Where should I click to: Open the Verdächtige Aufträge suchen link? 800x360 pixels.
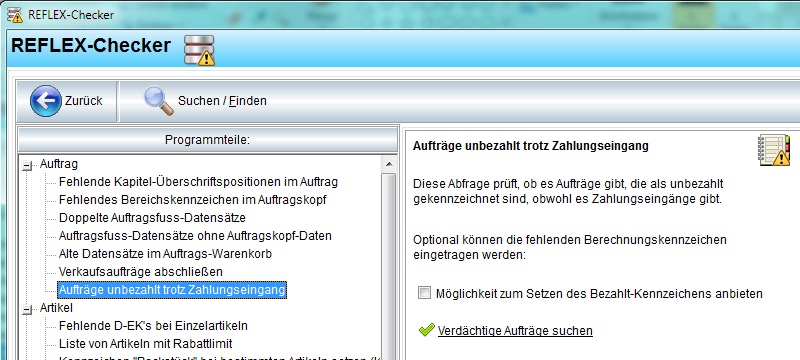pos(515,331)
